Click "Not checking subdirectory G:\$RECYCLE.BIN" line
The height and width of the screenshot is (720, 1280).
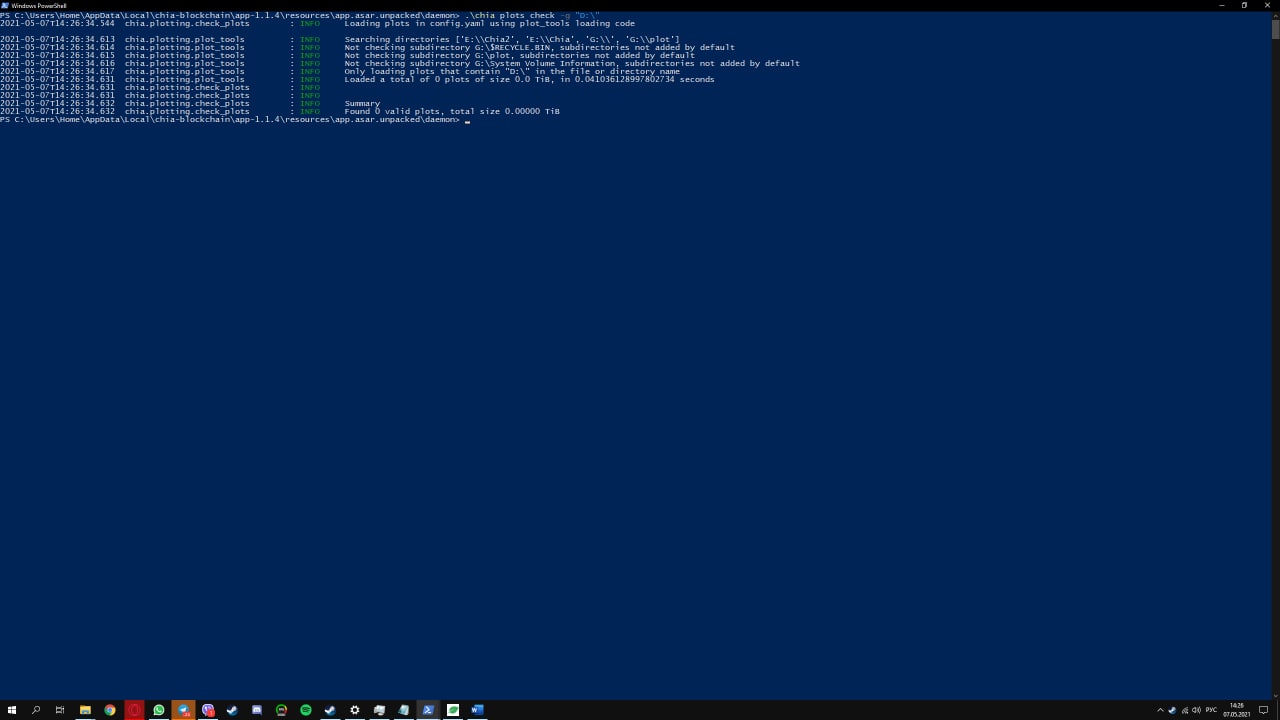coord(540,47)
